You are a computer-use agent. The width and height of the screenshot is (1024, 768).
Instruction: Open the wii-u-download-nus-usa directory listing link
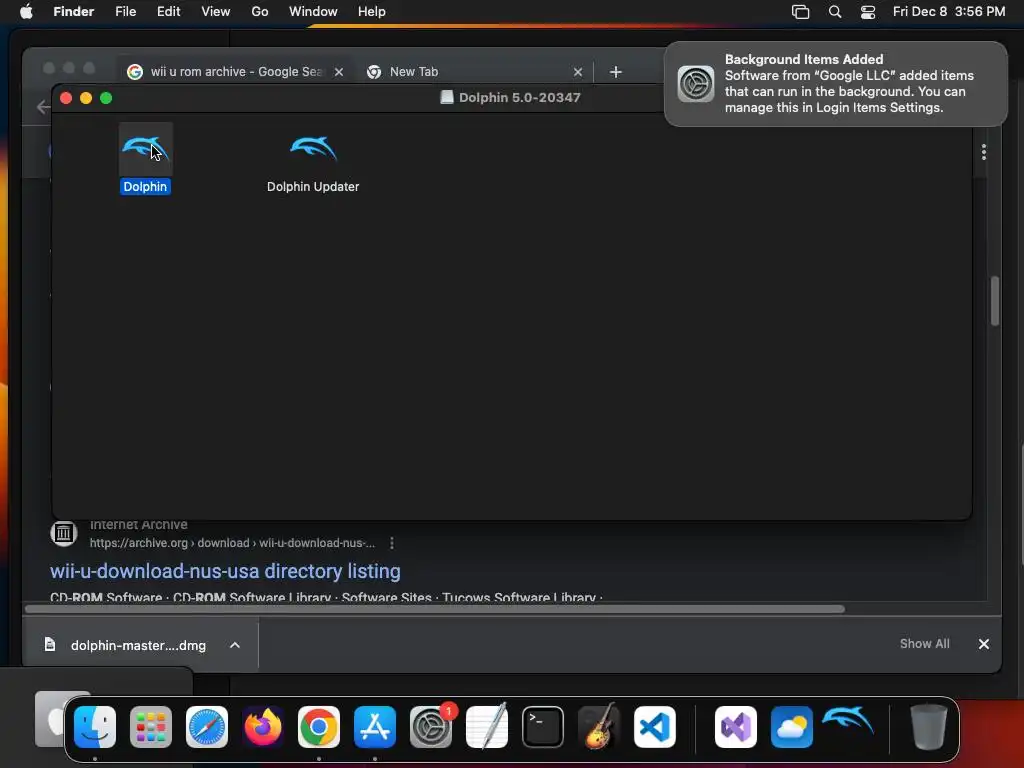225,571
